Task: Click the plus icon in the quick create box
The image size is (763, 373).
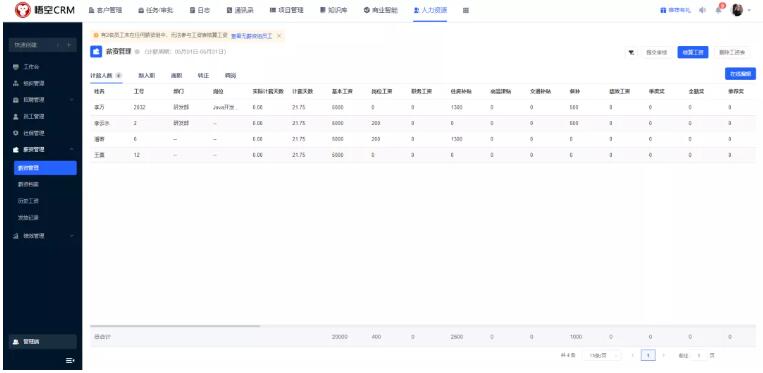Action: tap(69, 45)
